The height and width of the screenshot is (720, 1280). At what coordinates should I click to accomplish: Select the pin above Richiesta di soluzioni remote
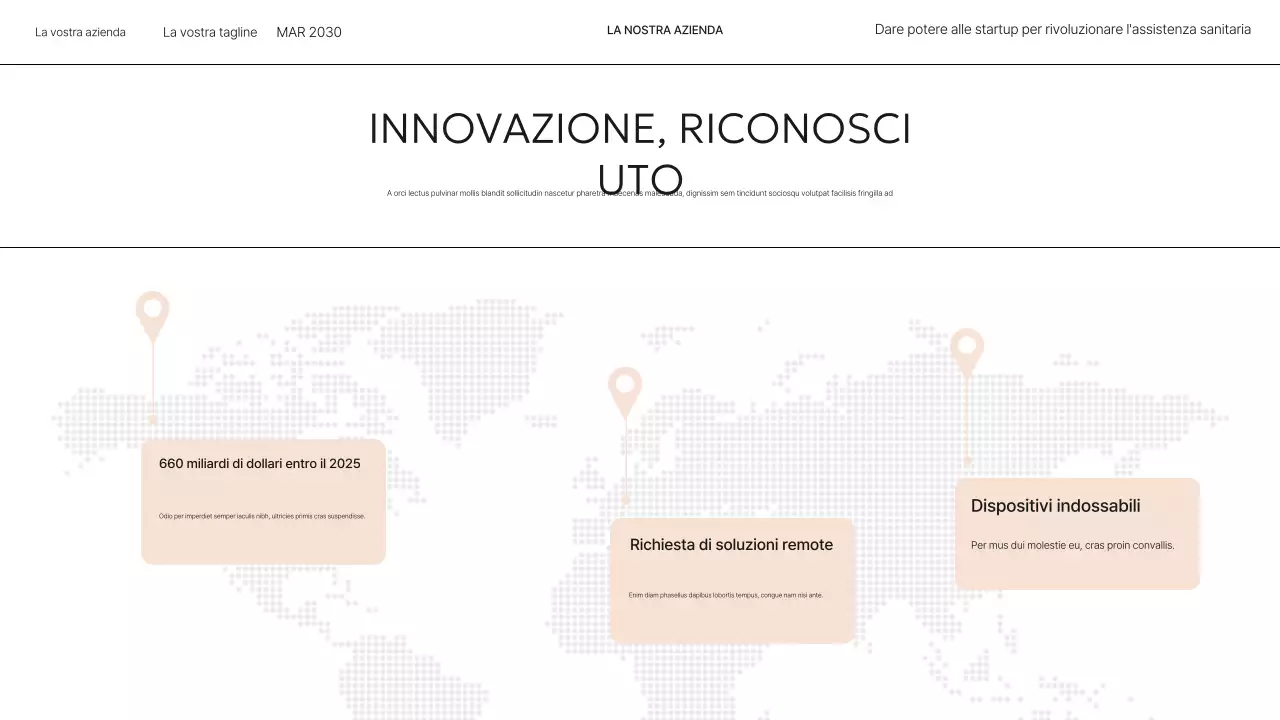[x=625, y=388]
